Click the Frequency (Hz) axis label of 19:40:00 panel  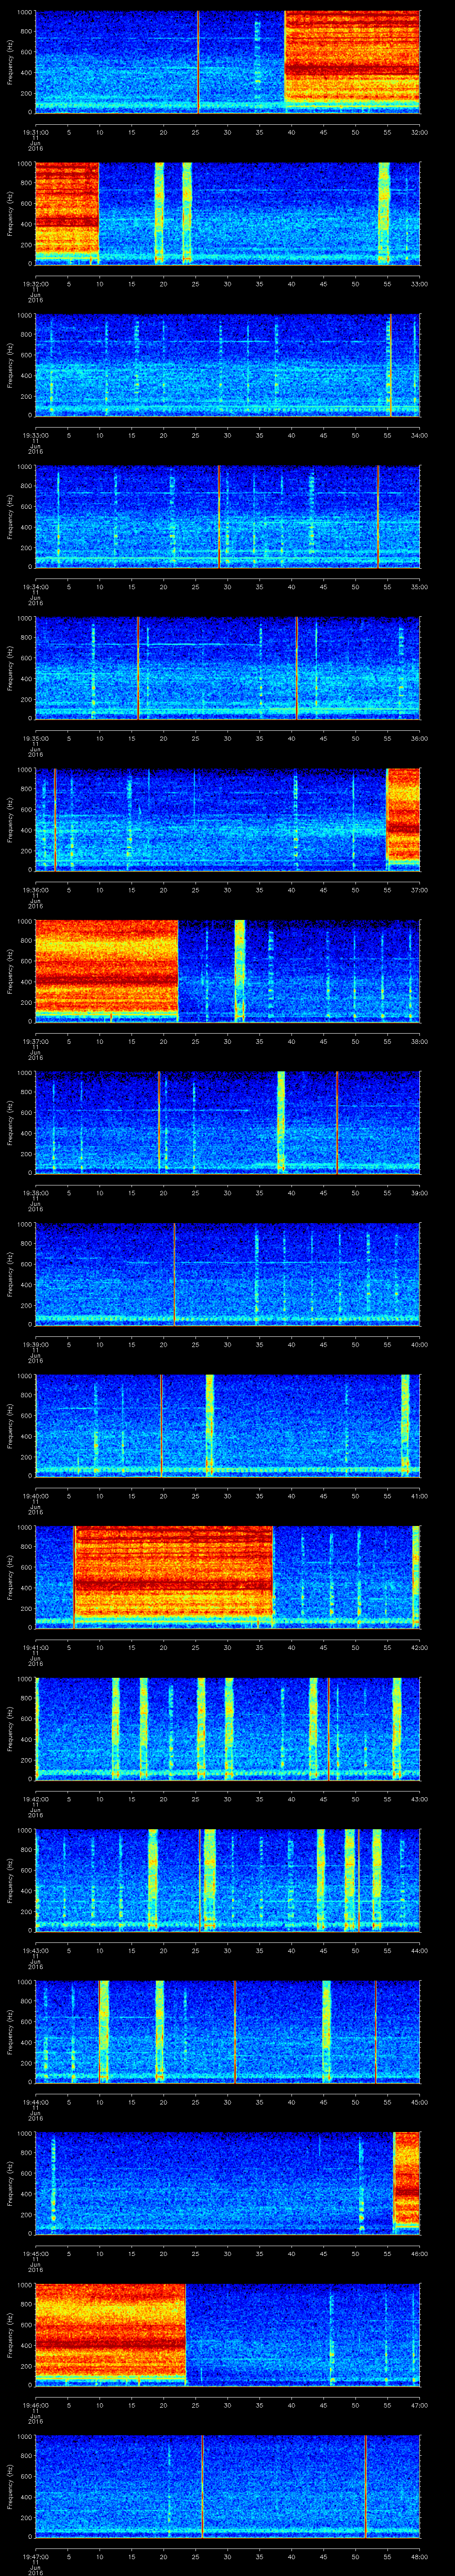(10, 1425)
